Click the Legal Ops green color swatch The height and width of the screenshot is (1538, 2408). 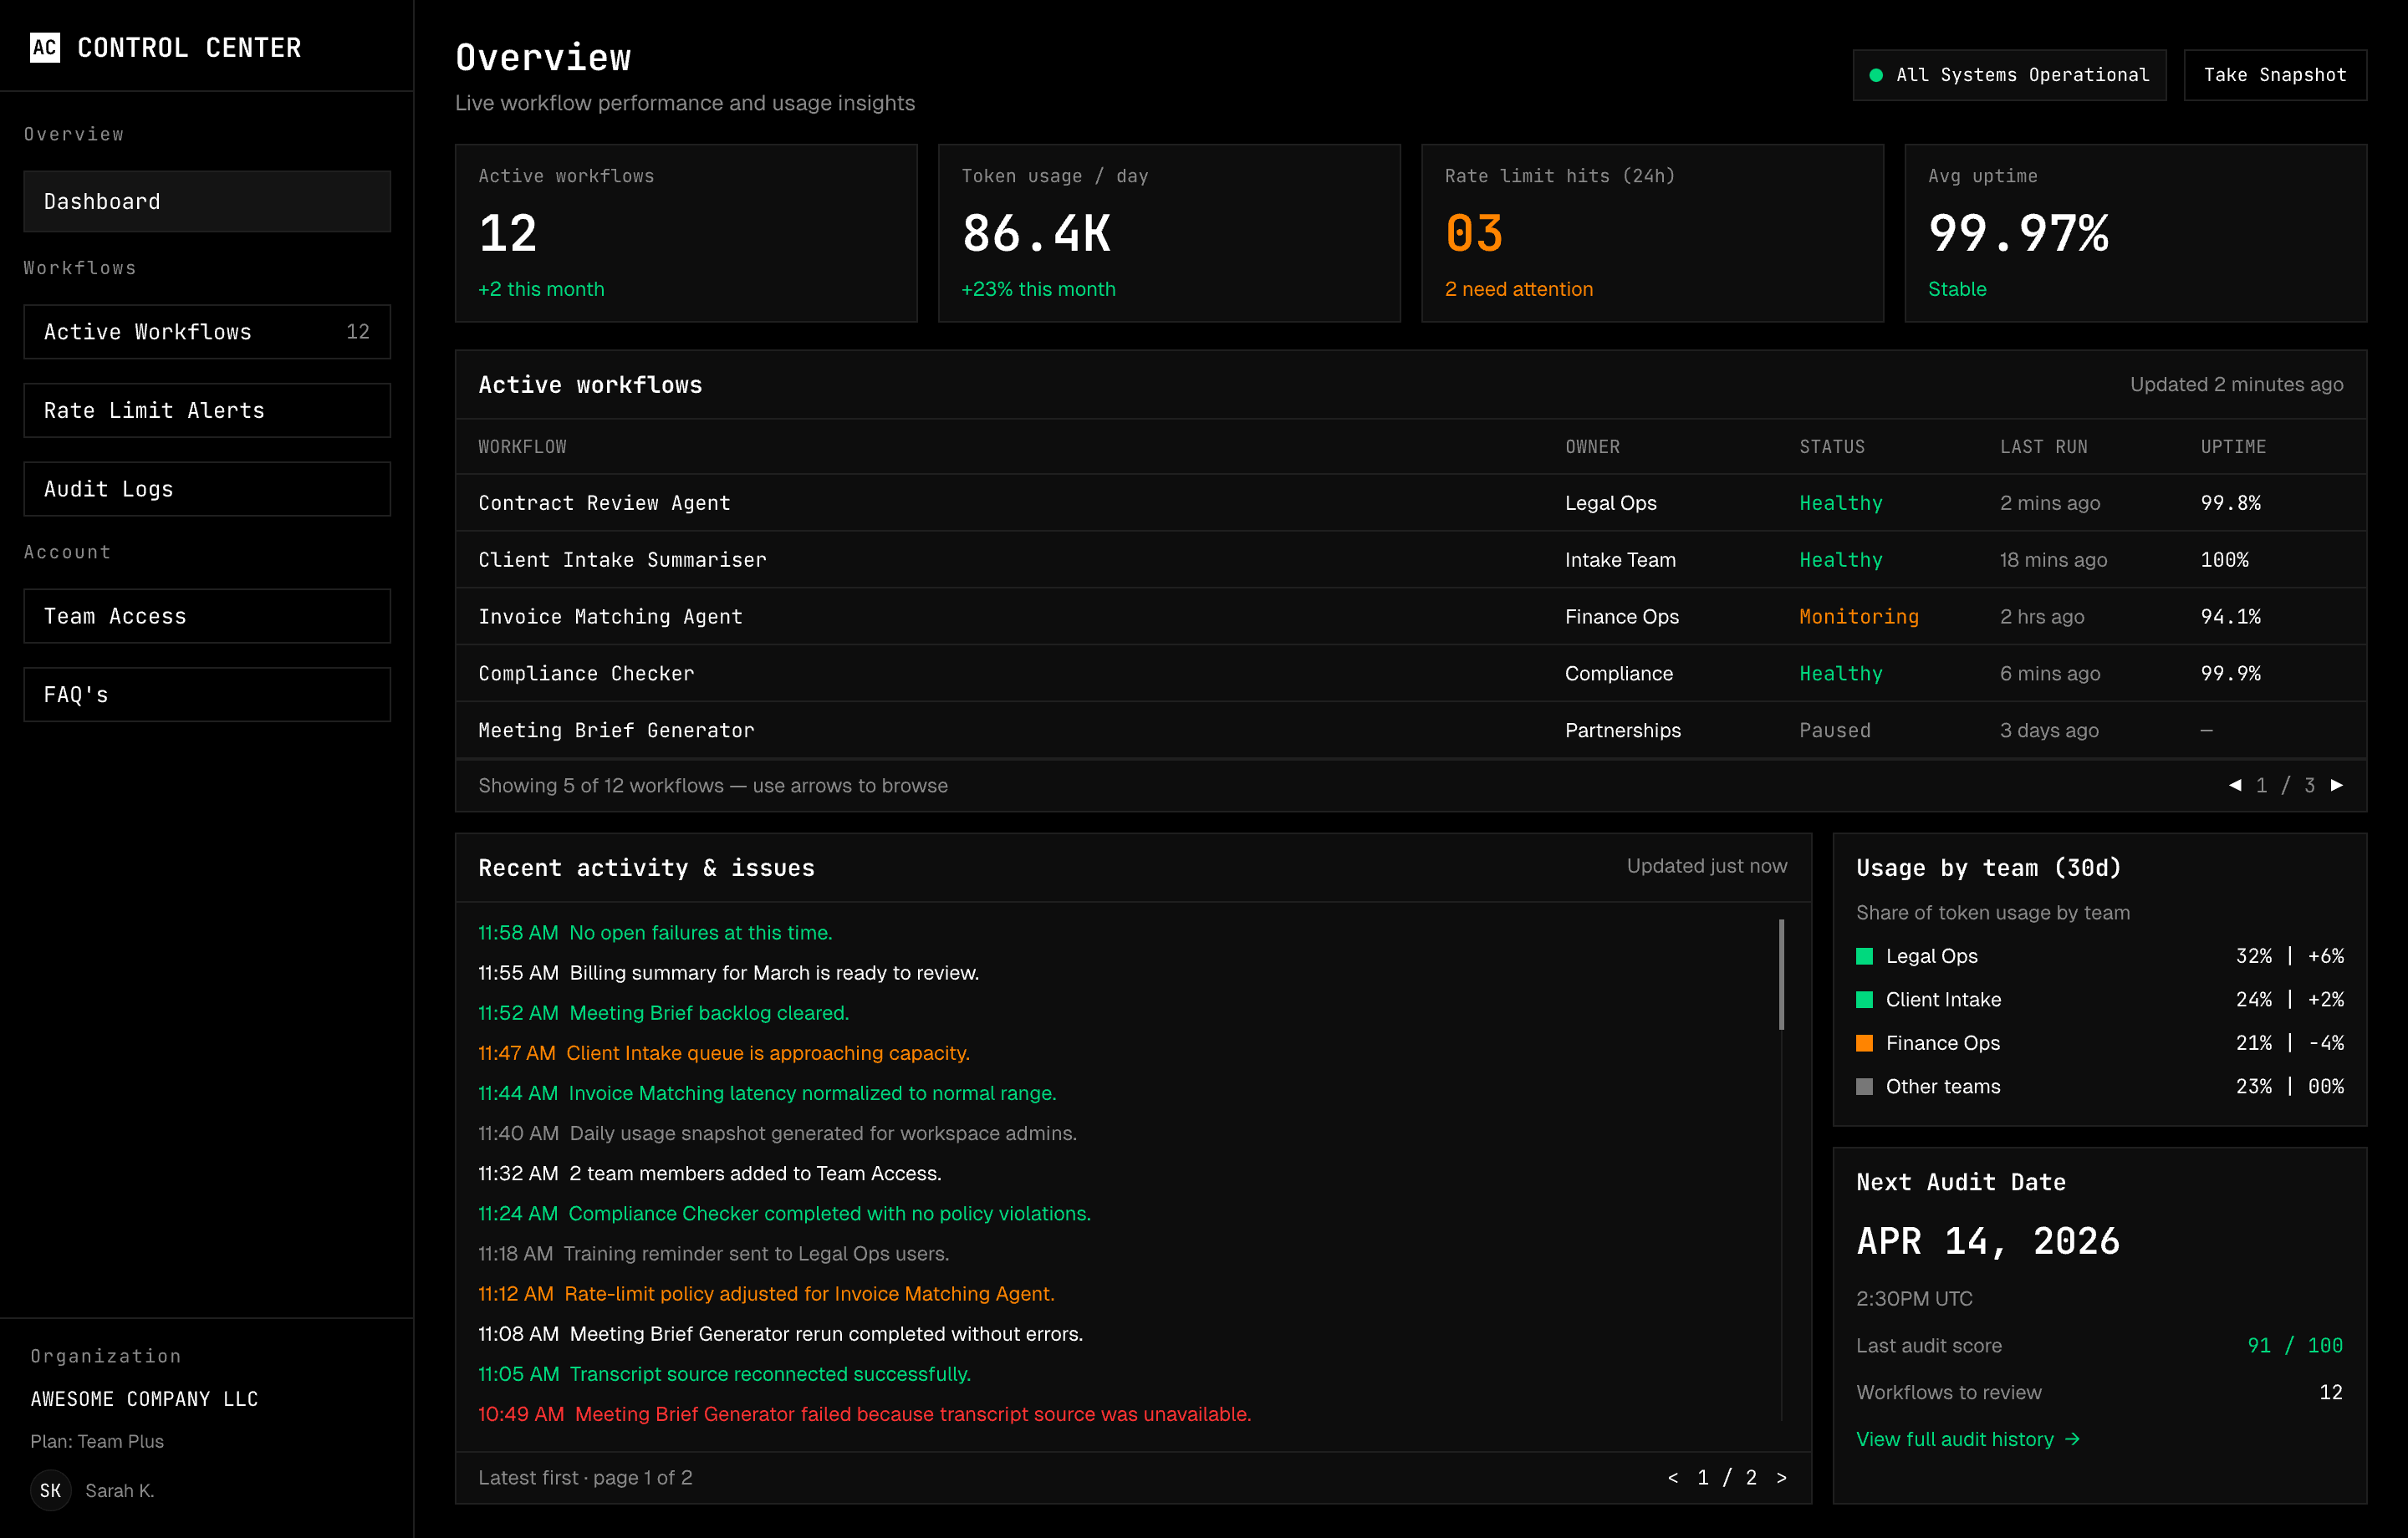(x=1865, y=956)
